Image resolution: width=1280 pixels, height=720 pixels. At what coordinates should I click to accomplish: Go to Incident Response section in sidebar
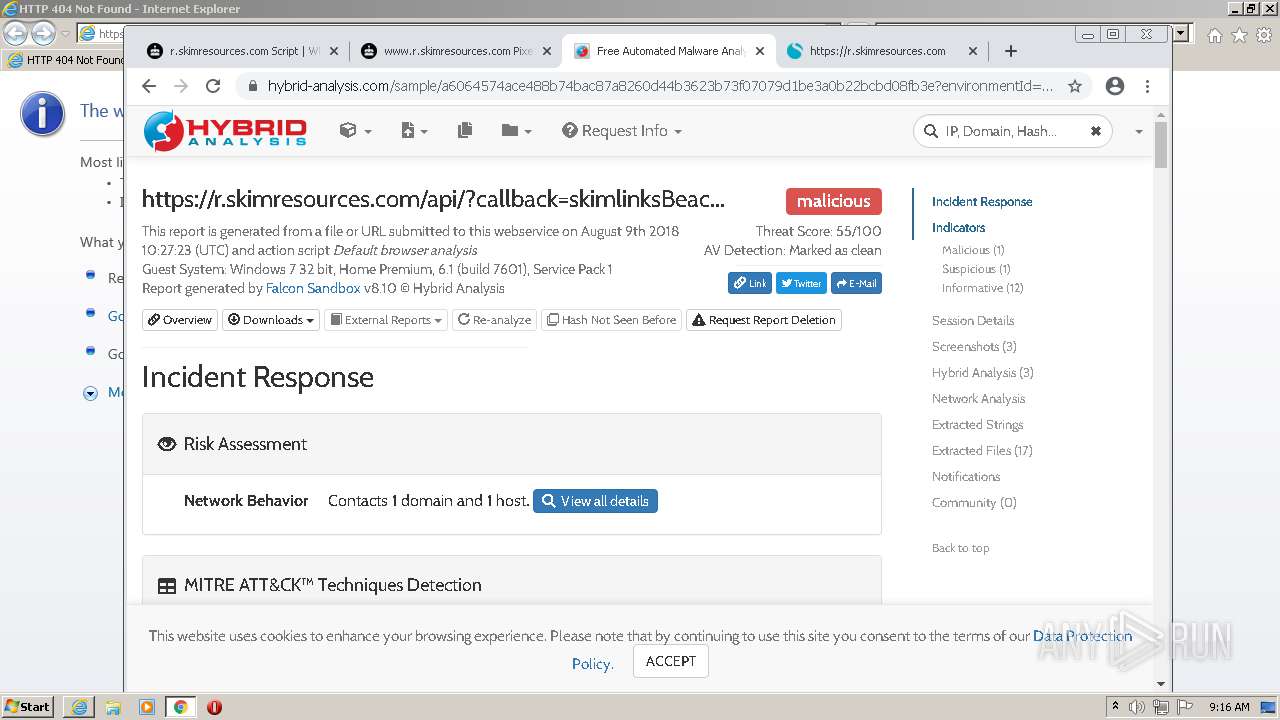pyautogui.click(x=982, y=201)
